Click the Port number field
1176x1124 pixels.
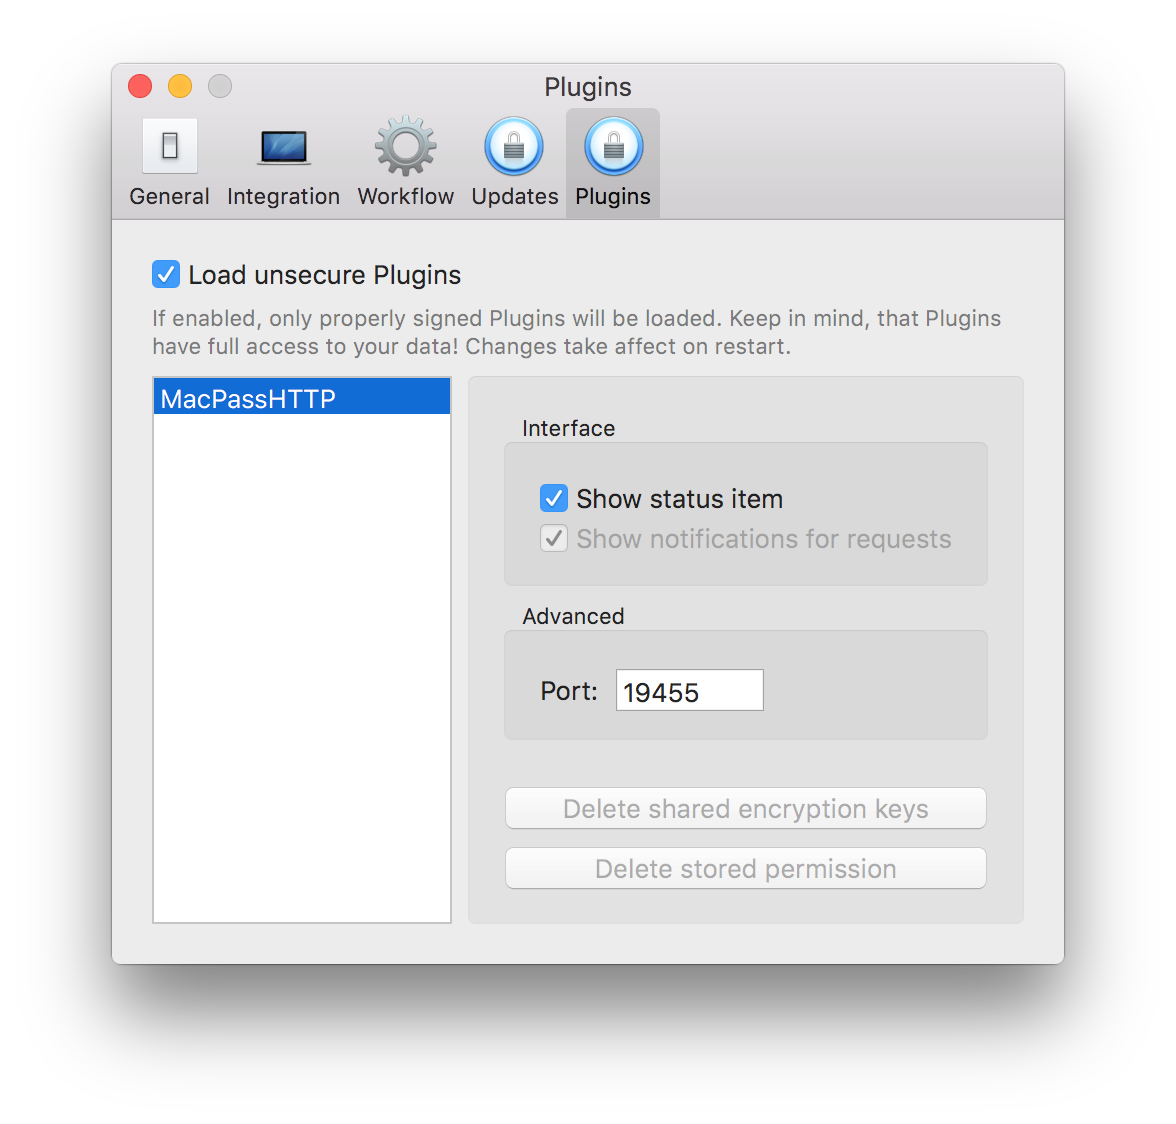point(689,691)
